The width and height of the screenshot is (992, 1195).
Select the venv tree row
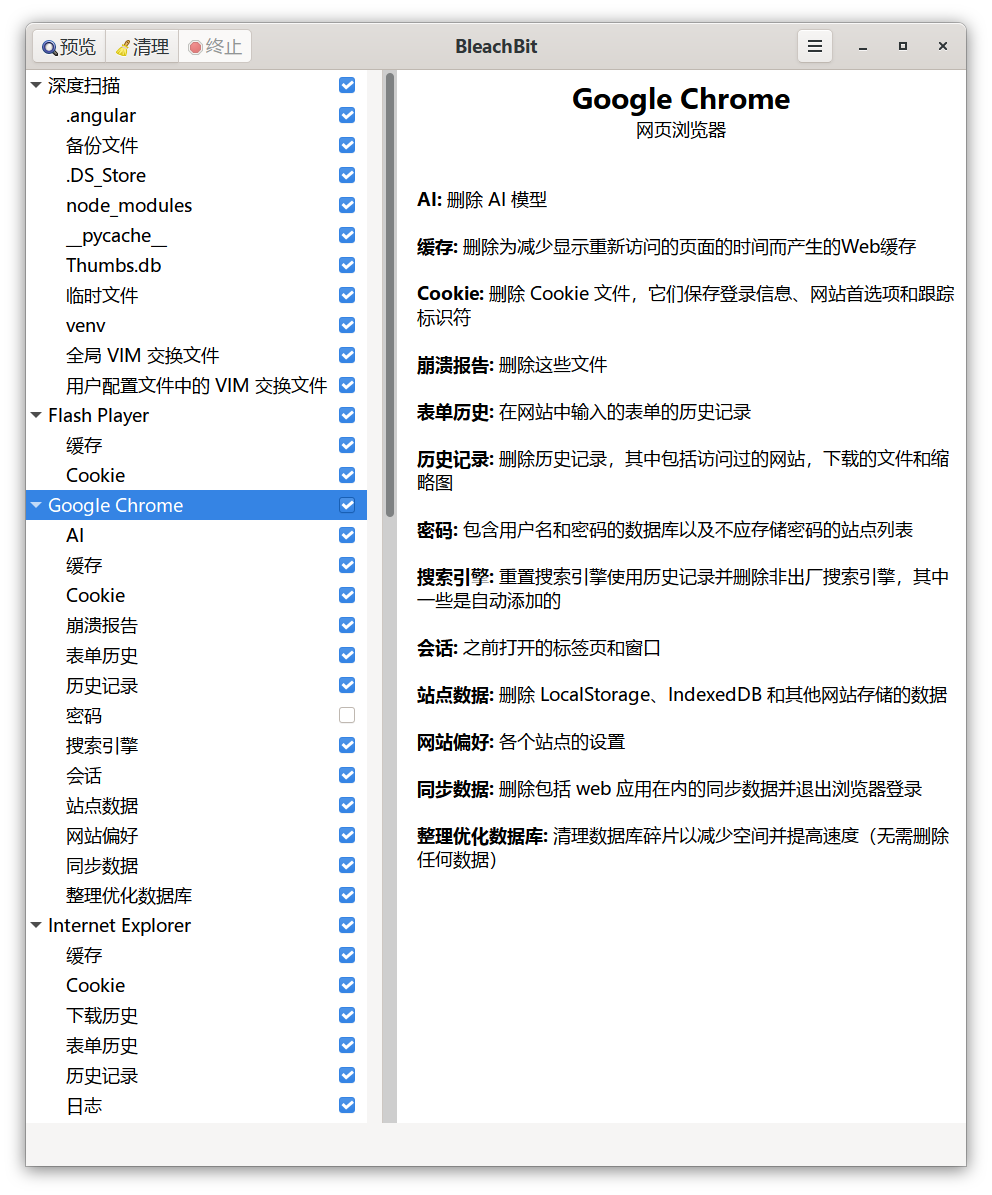click(x=197, y=325)
